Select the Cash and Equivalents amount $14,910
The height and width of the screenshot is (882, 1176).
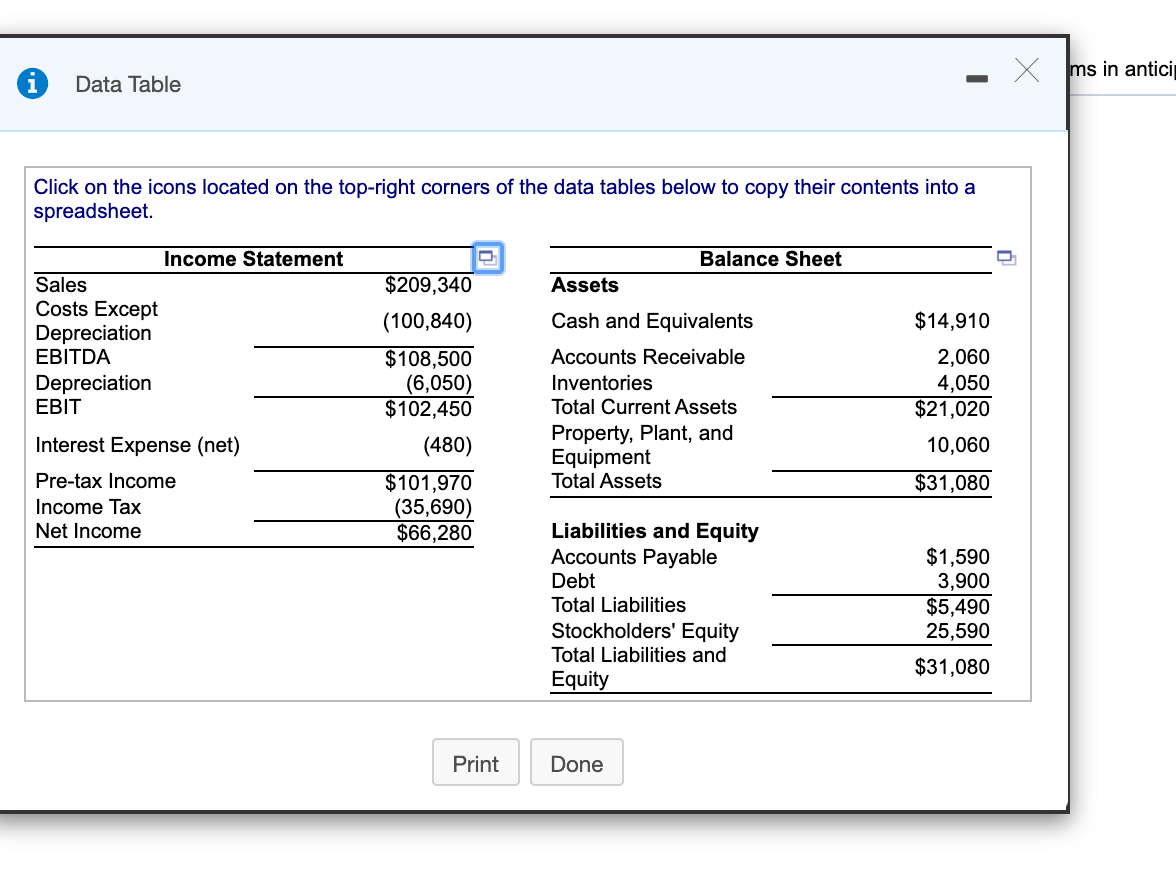pos(952,321)
